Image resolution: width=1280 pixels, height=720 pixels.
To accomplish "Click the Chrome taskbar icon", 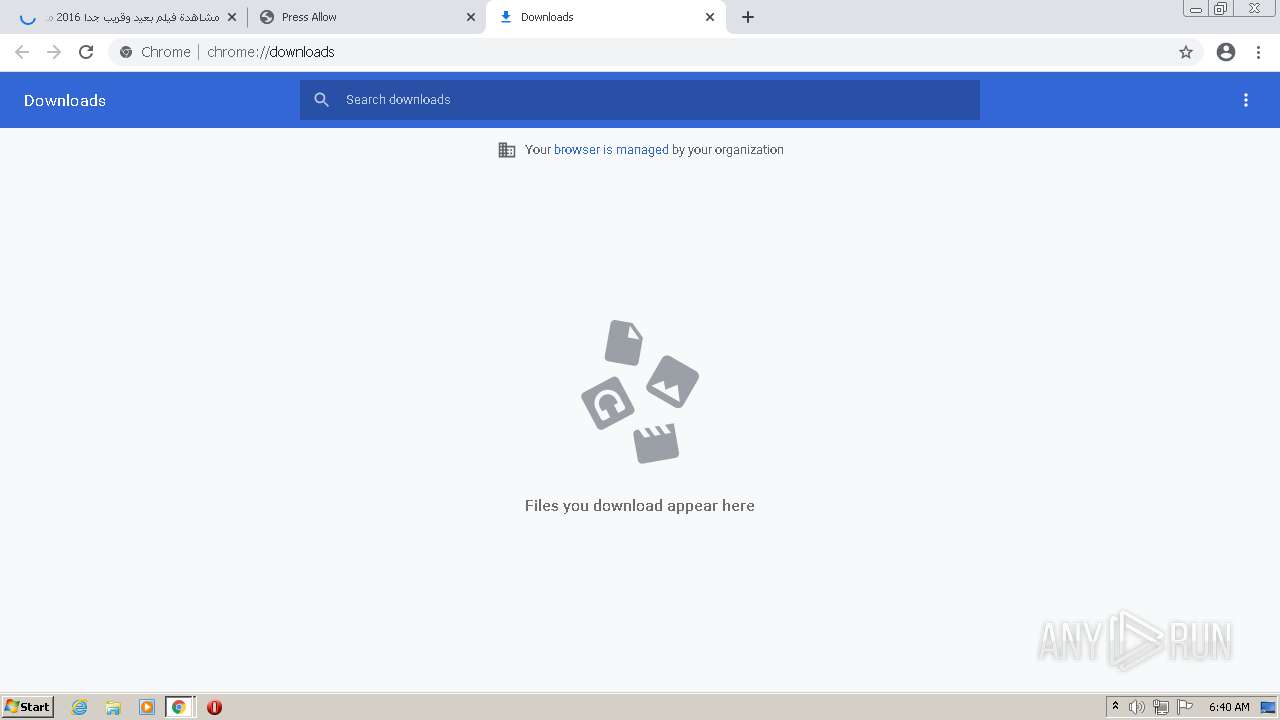I will (x=179, y=707).
